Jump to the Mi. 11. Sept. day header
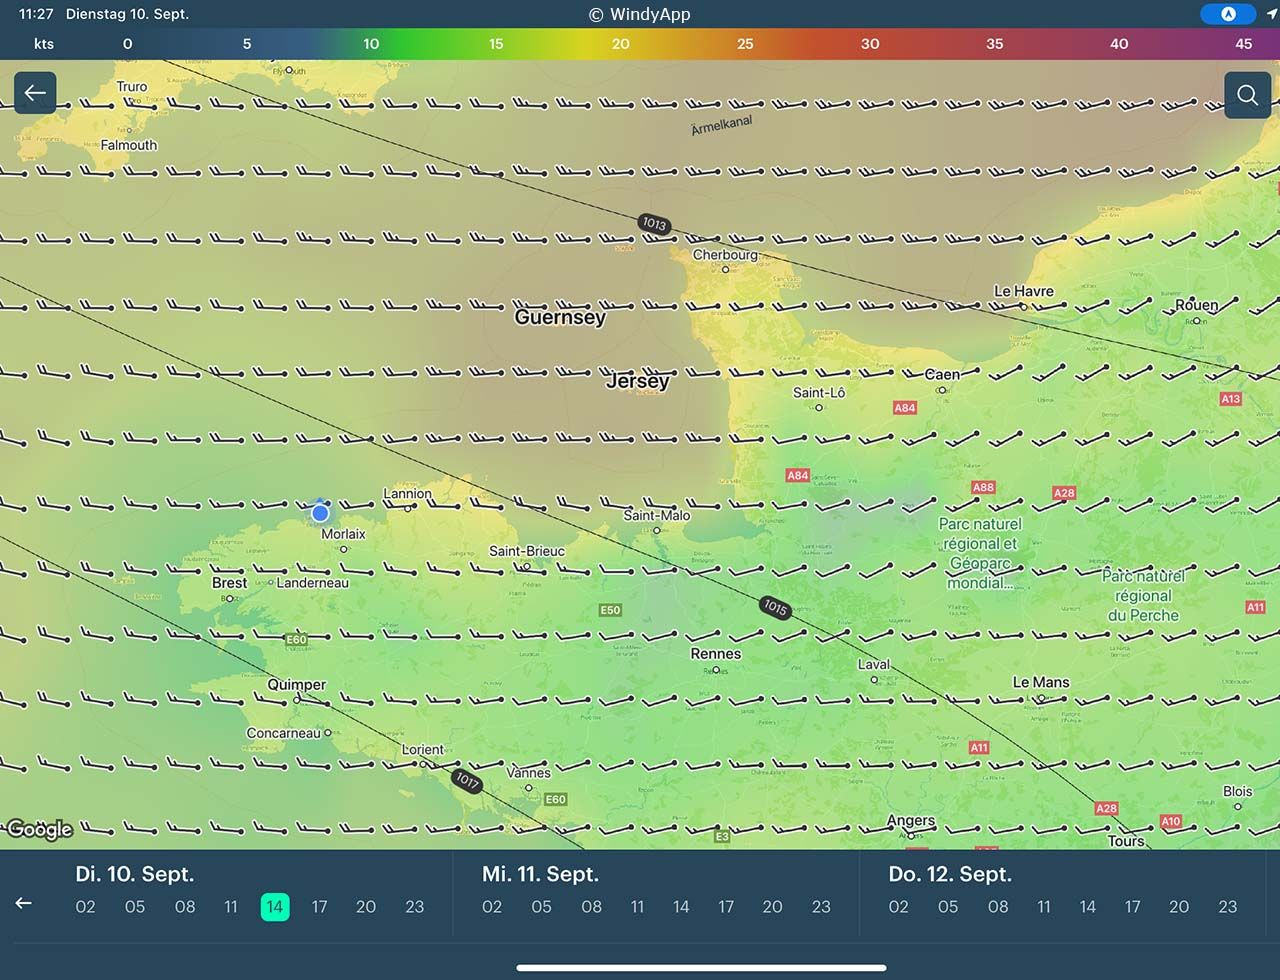This screenshot has width=1280, height=980. point(540,874)
